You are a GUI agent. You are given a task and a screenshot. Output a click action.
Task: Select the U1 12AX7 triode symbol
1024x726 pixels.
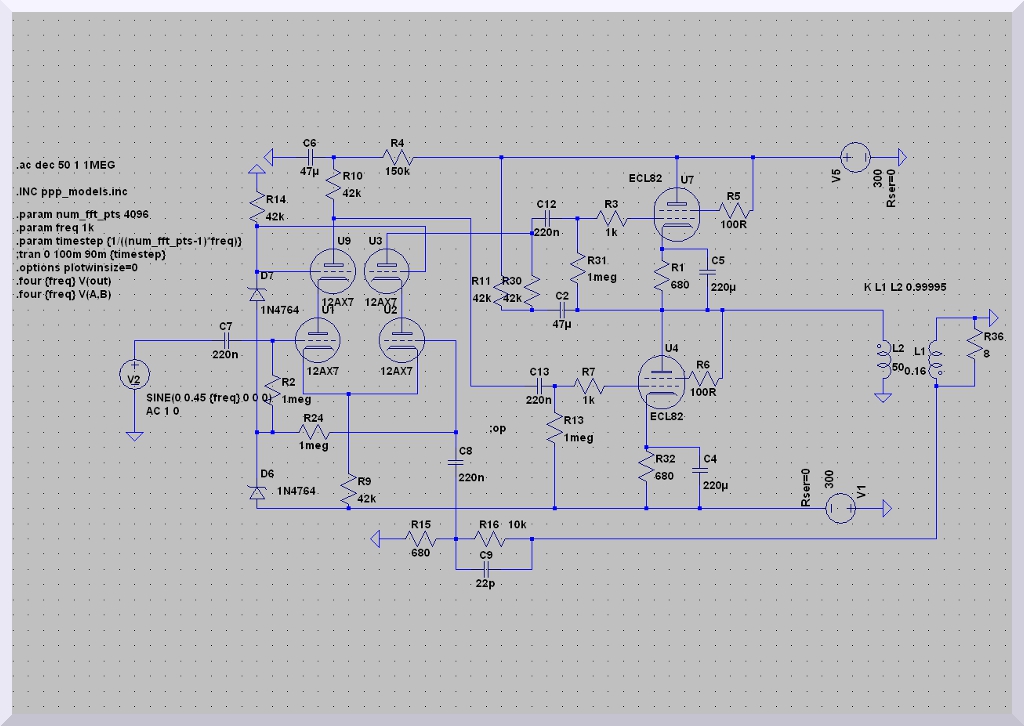point(319,345)
